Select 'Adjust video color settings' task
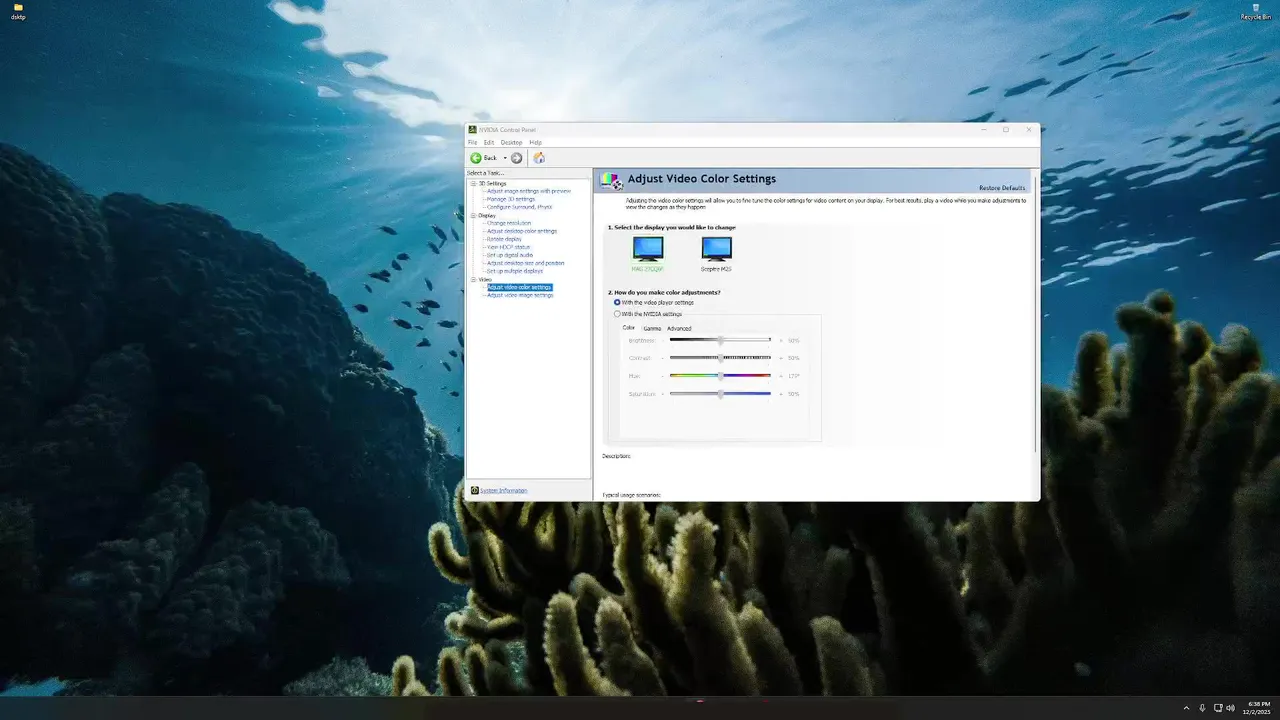 click(x=519, y=287)
